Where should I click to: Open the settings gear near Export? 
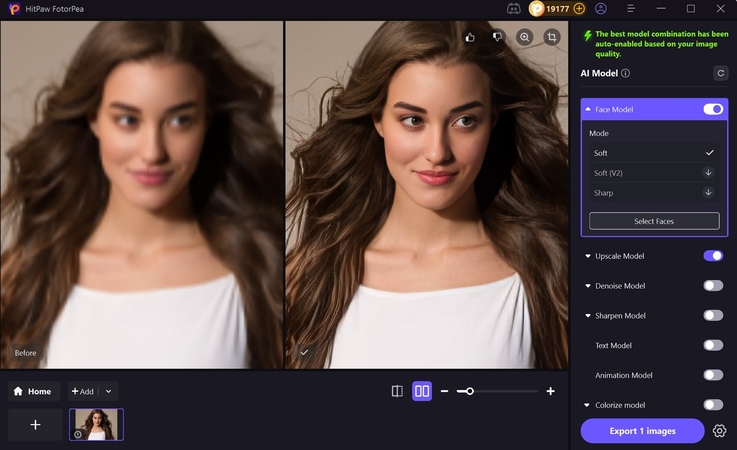720,431
